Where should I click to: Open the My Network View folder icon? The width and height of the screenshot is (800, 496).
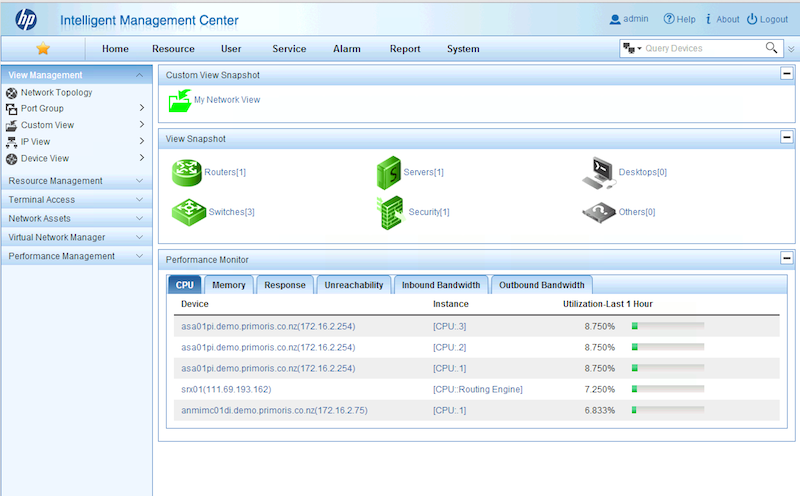[180, 101]
